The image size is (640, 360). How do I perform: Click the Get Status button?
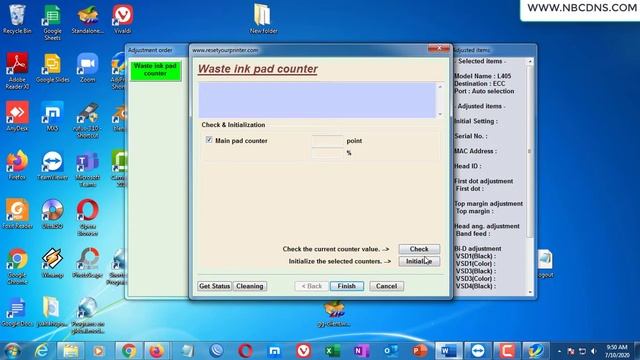pos(214,286)
